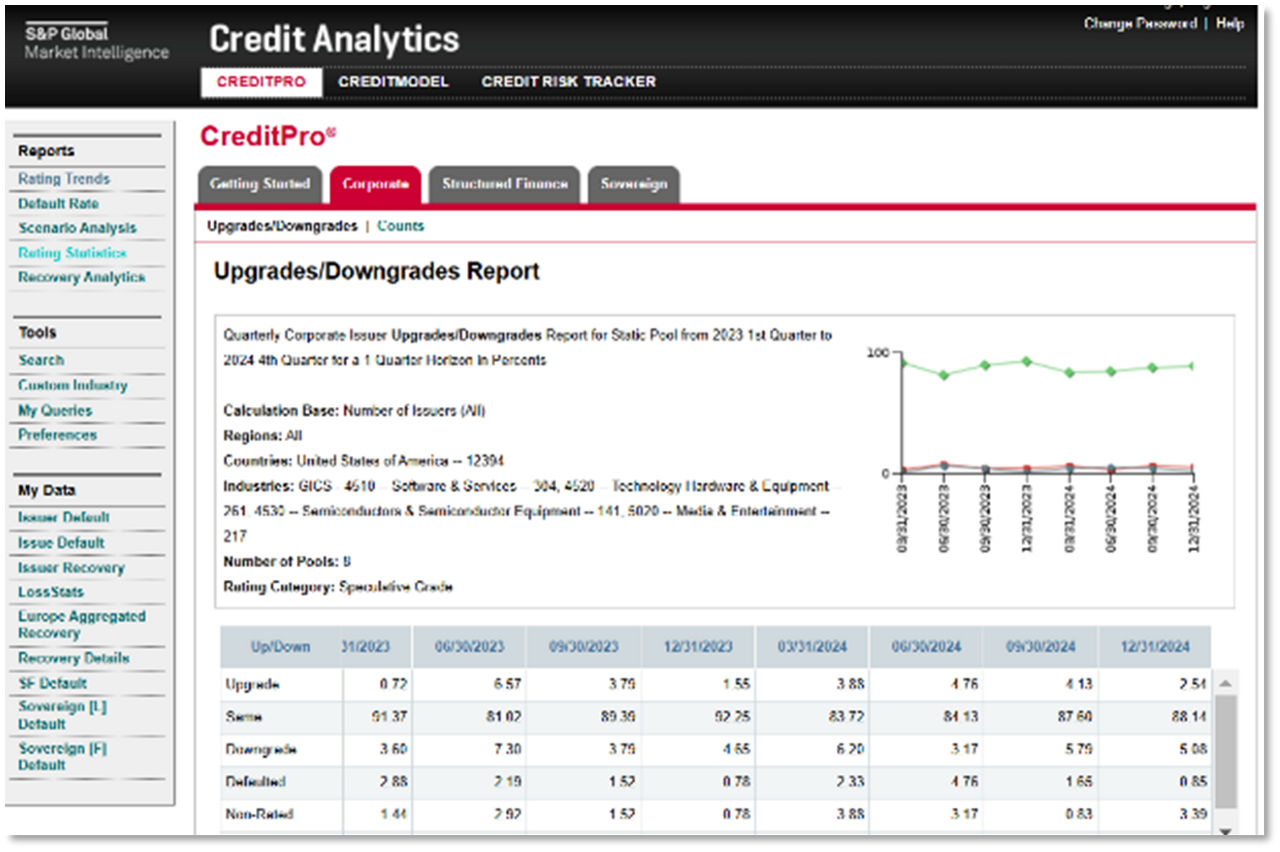Click the 09/30/2024 column header
Image resolution: width=1280 pixels, height=852 pixels.
(1040, 647)
